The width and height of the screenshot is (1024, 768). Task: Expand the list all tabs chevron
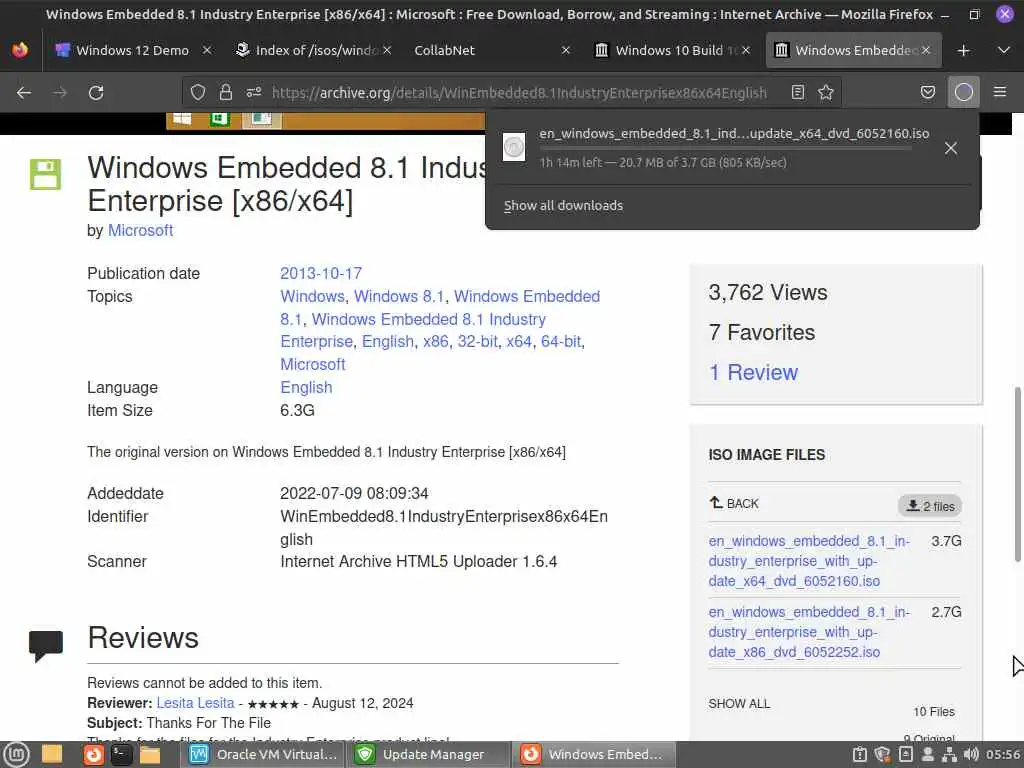coord(1004,50)
